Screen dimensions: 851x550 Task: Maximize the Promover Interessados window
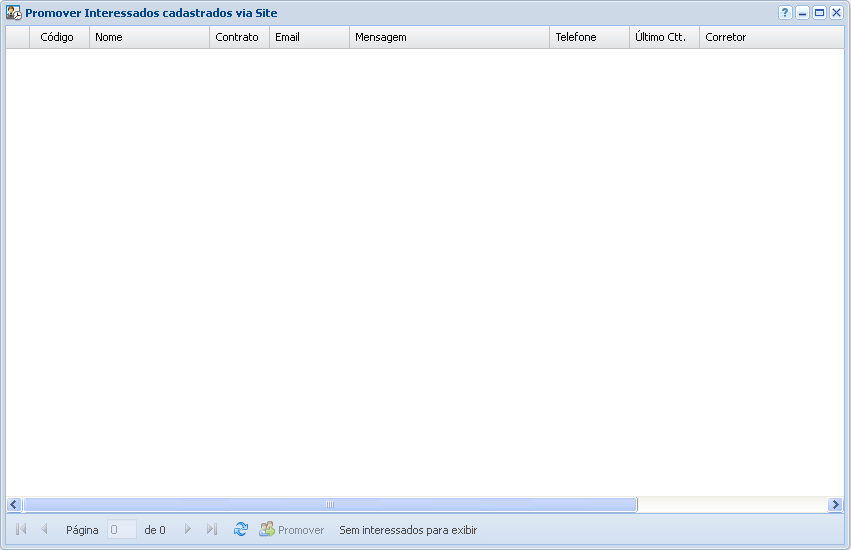coord(819,13)
